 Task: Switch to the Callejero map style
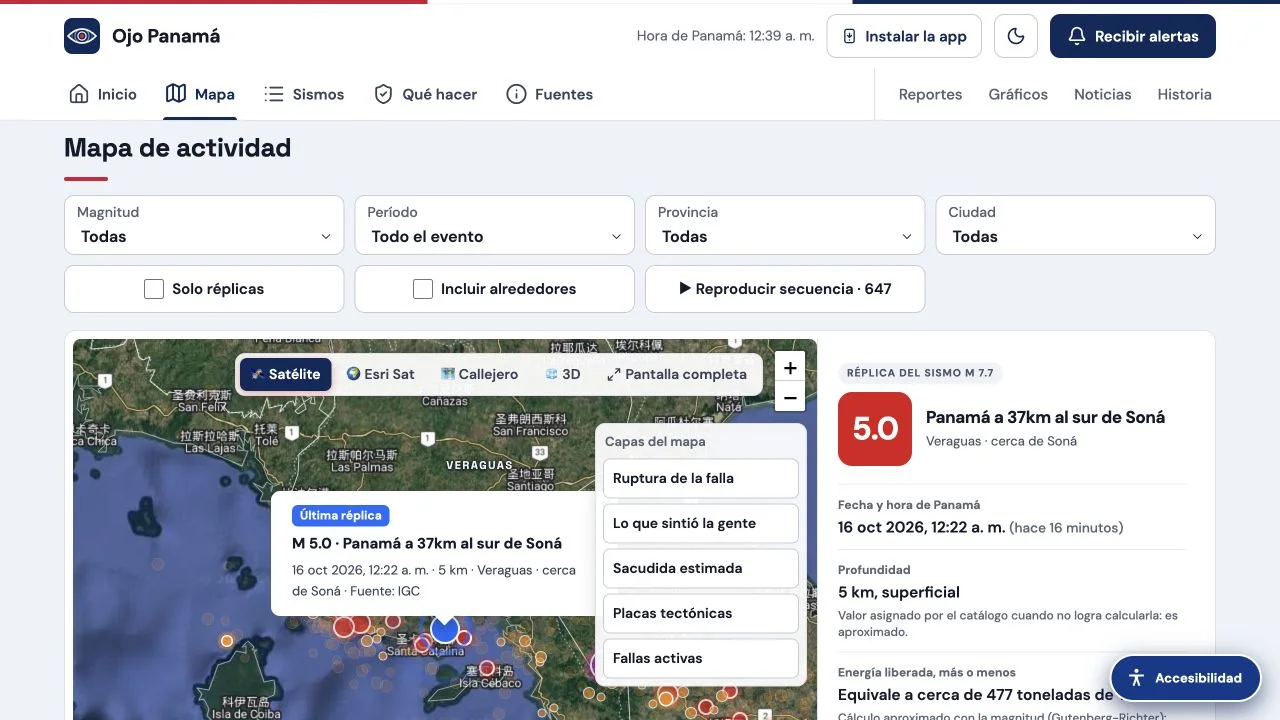pos(479,374)
